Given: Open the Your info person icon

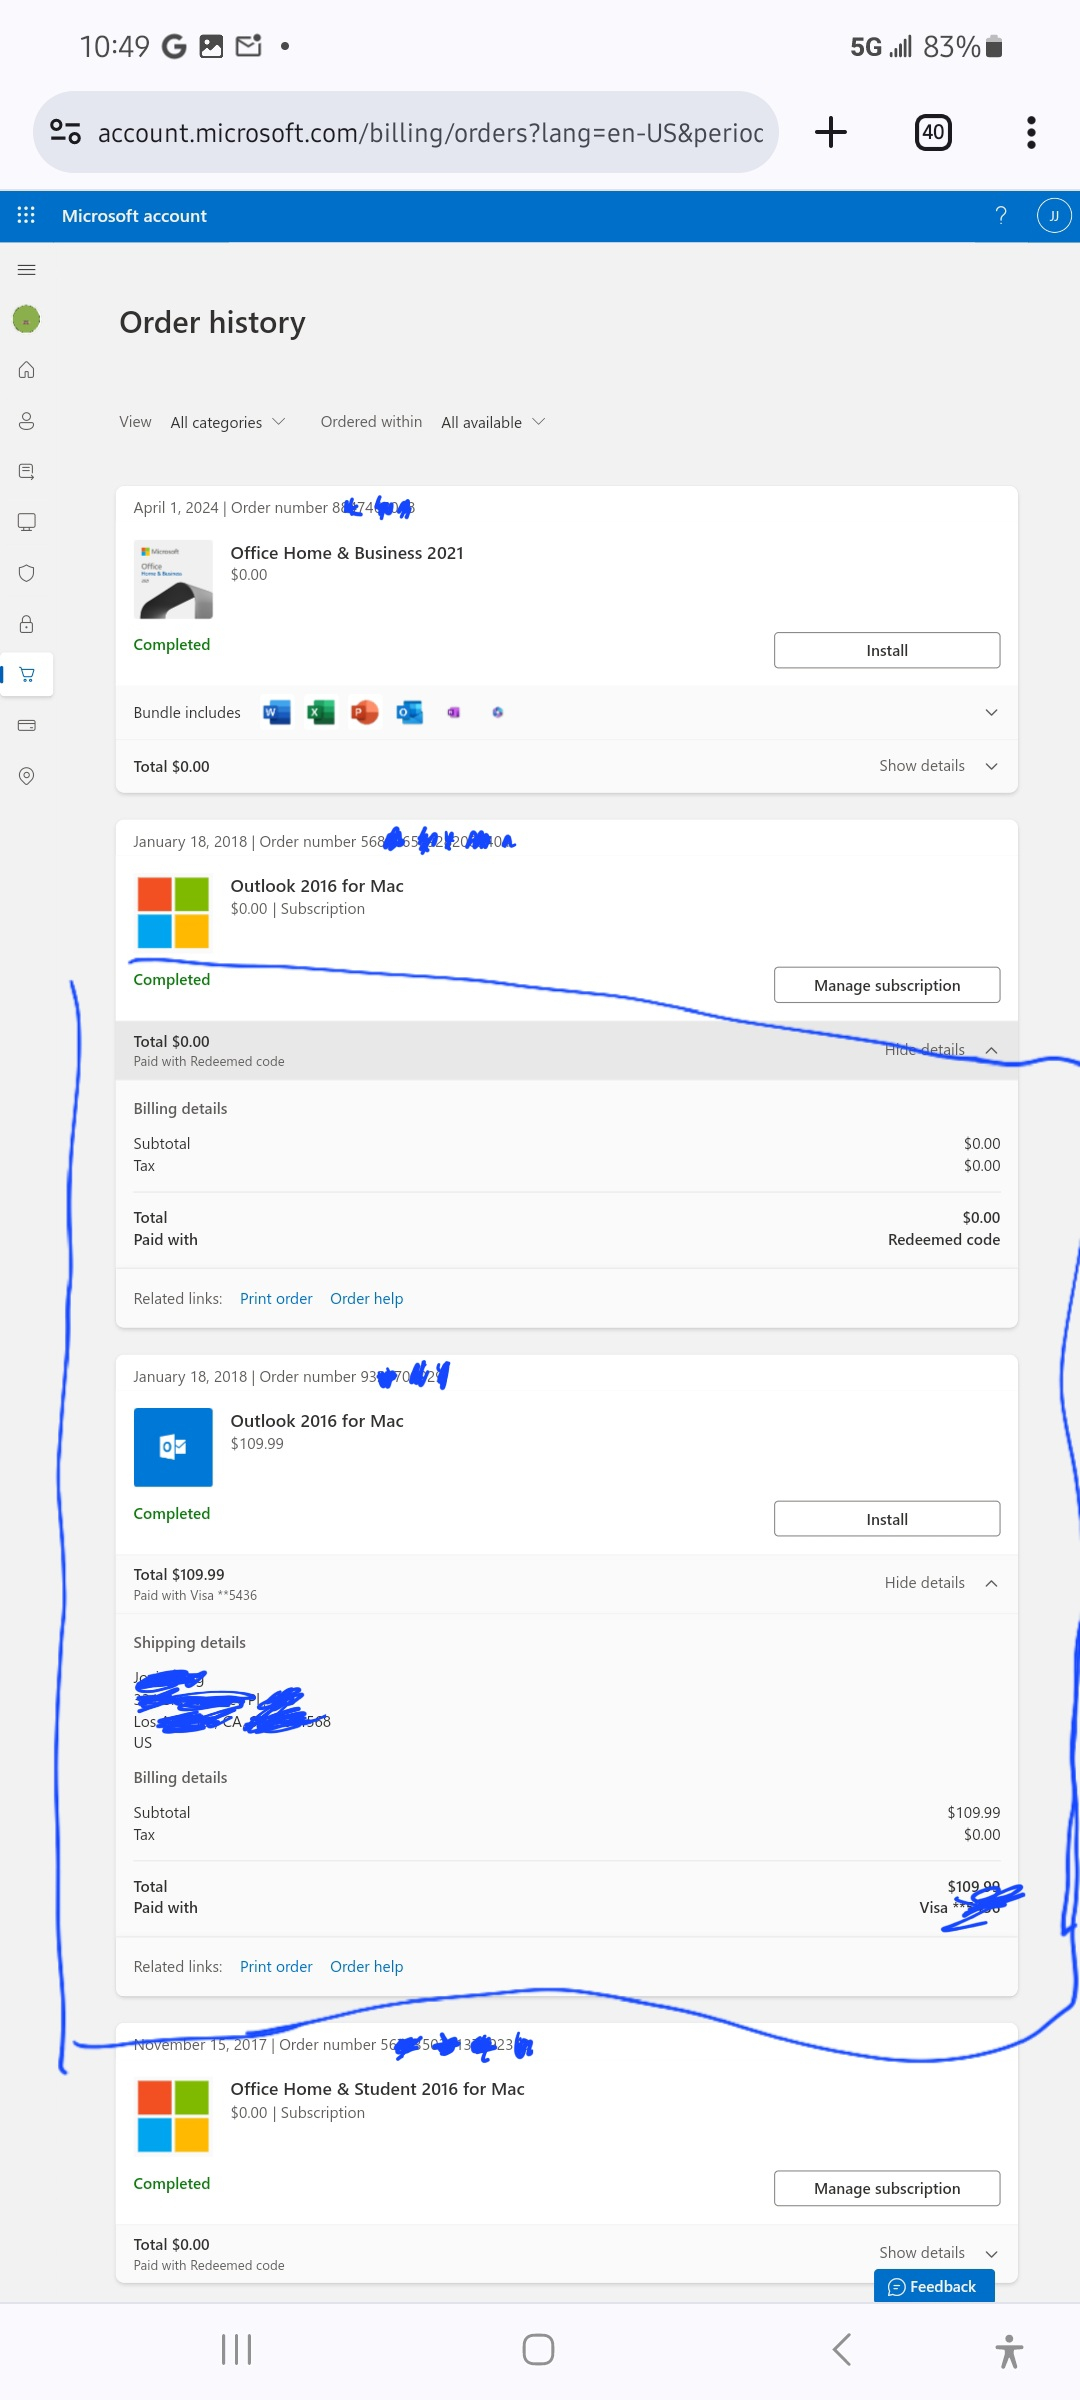Looking at the screenshot, I should 27,421.
